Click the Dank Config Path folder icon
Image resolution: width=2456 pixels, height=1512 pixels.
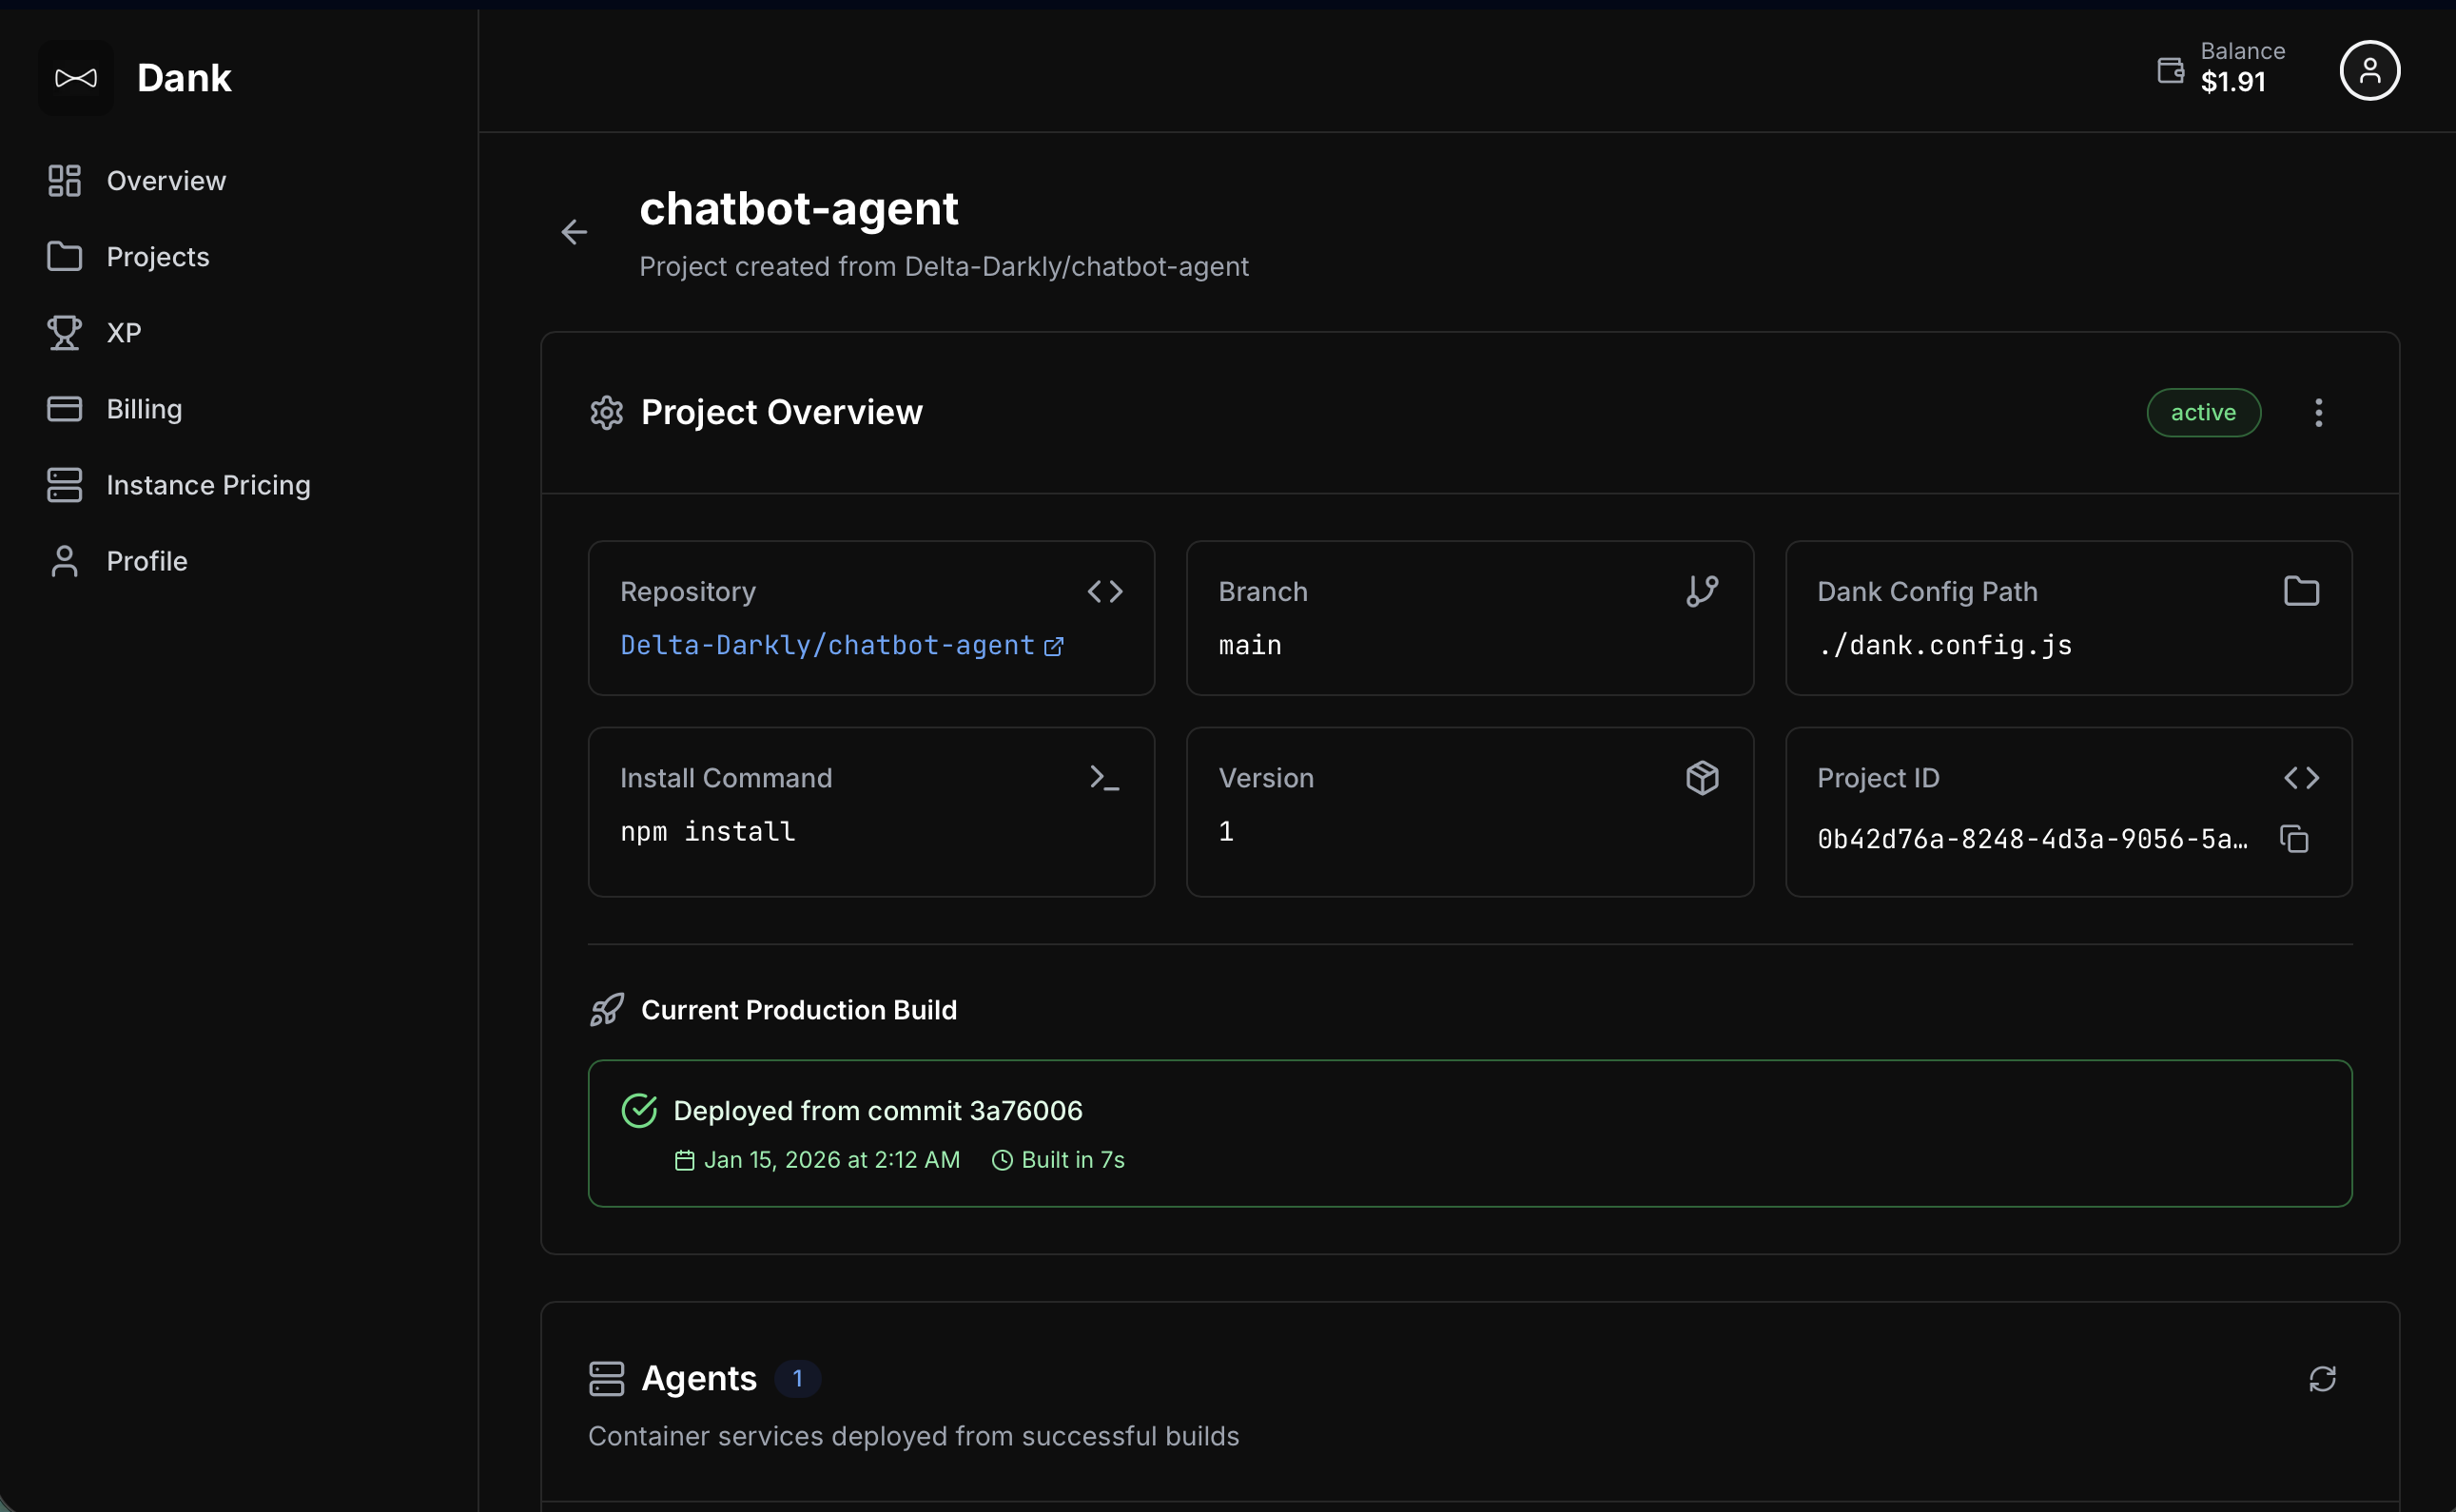(2301, 591)
